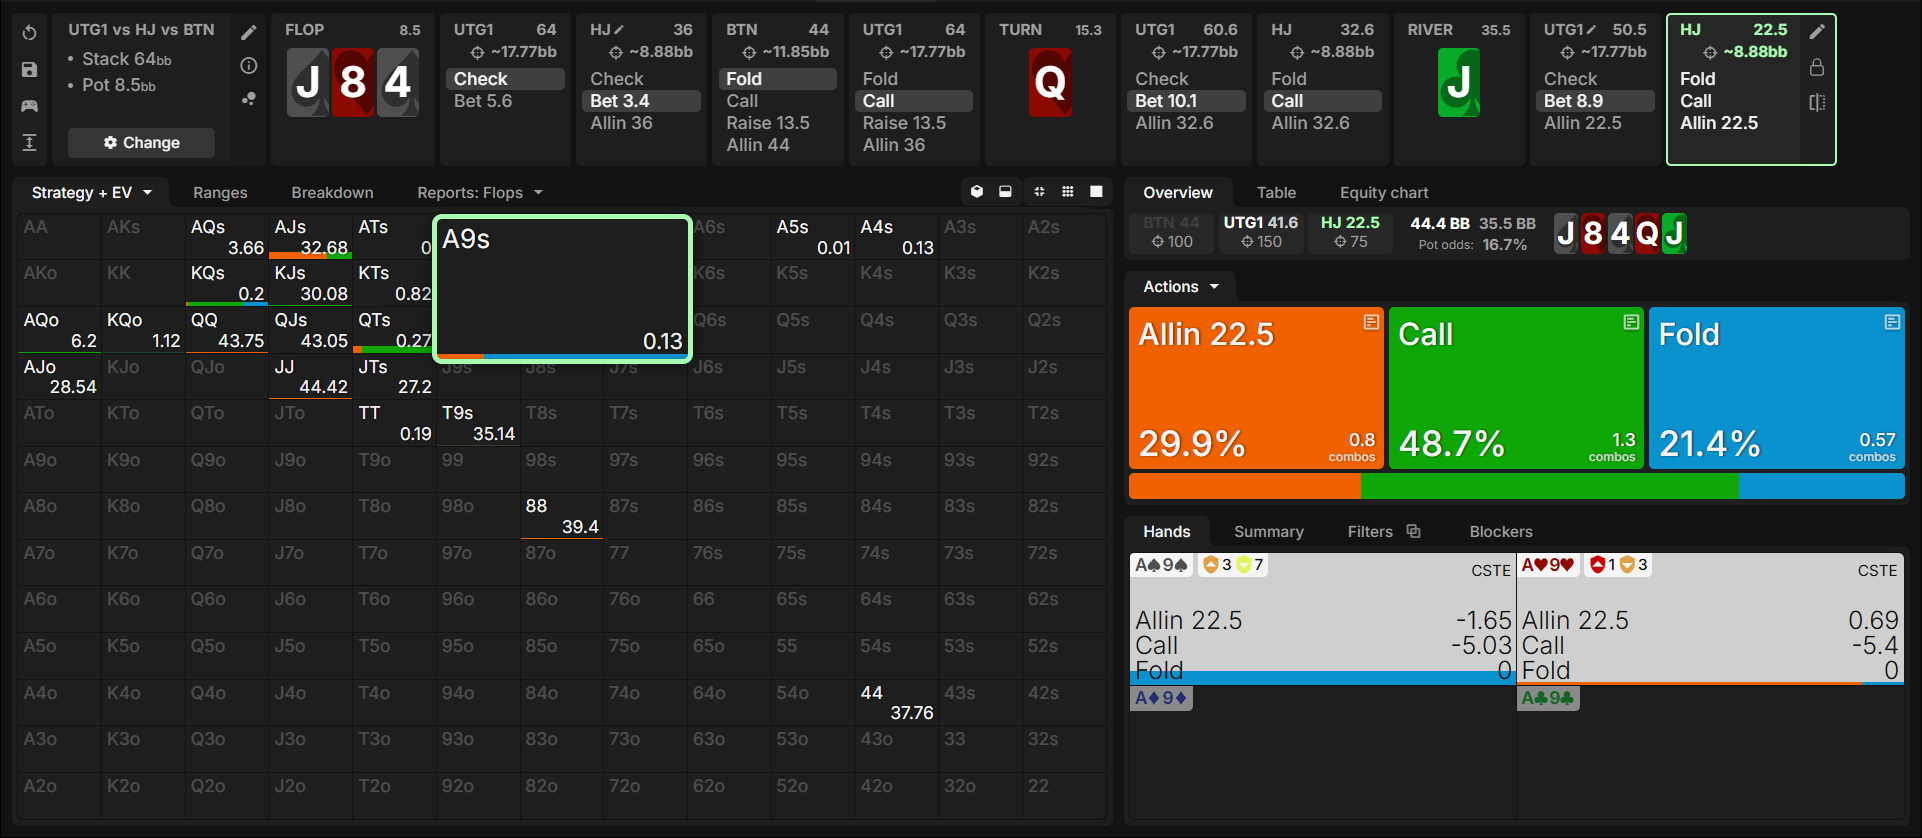Open the Equity chart tab
1922x838 pixels.
point(1384,193)
